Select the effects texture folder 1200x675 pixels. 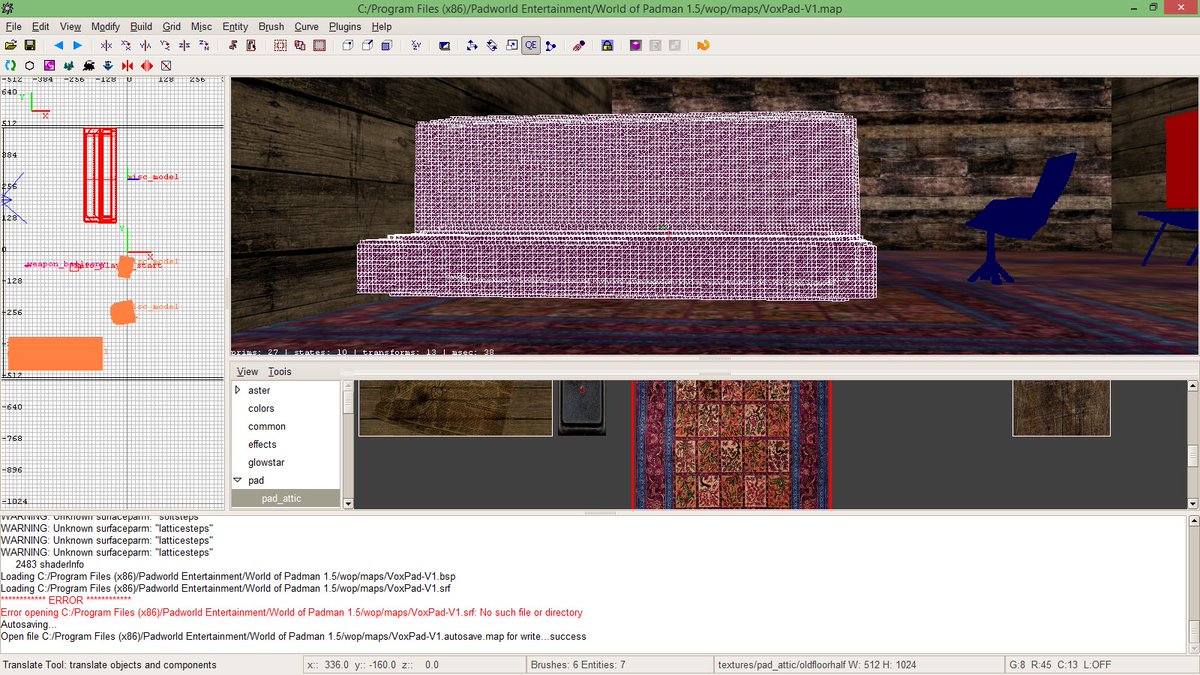(262, 444)
